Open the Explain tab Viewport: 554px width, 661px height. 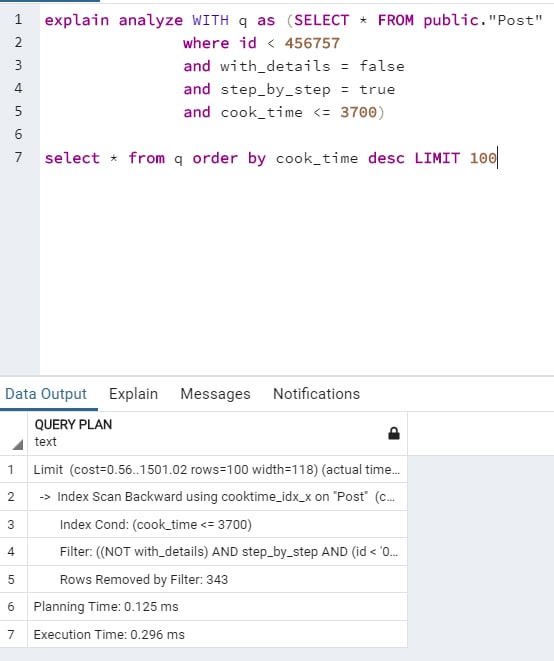pos(133,394)
